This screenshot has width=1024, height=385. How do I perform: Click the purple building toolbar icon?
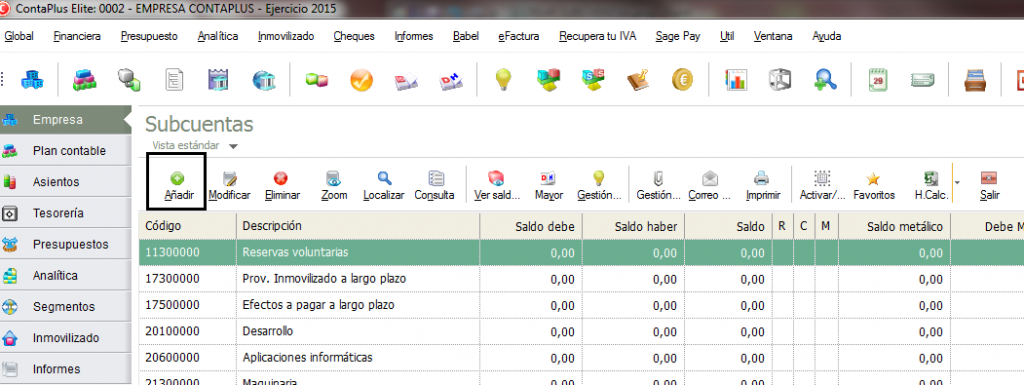point(219,80)
